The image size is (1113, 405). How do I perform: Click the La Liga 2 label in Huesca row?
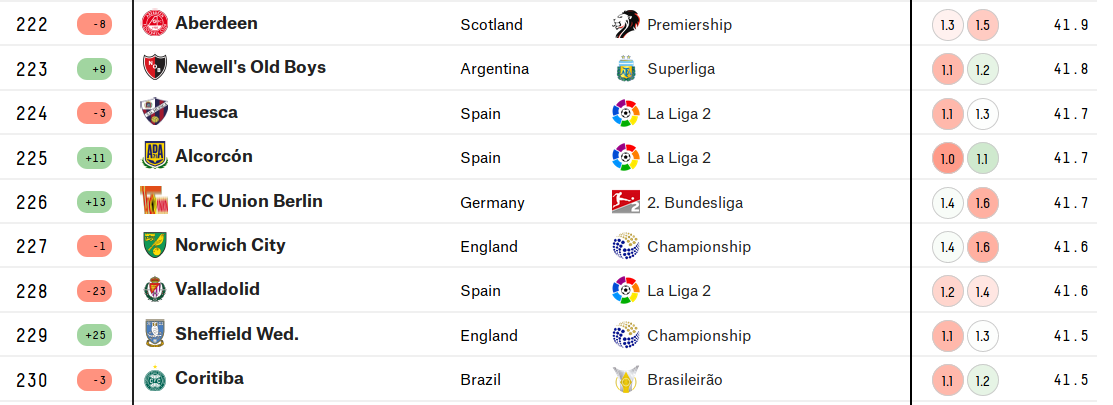679,113
